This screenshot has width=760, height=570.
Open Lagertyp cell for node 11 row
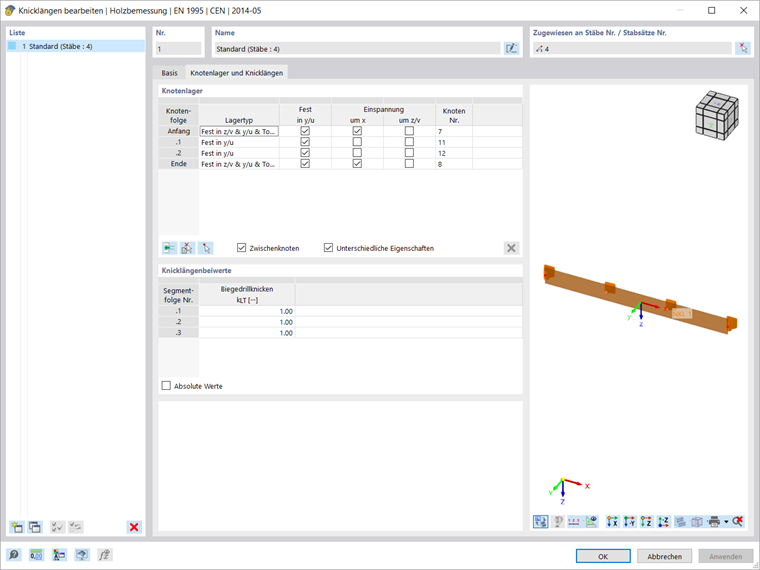click(239, 142)
